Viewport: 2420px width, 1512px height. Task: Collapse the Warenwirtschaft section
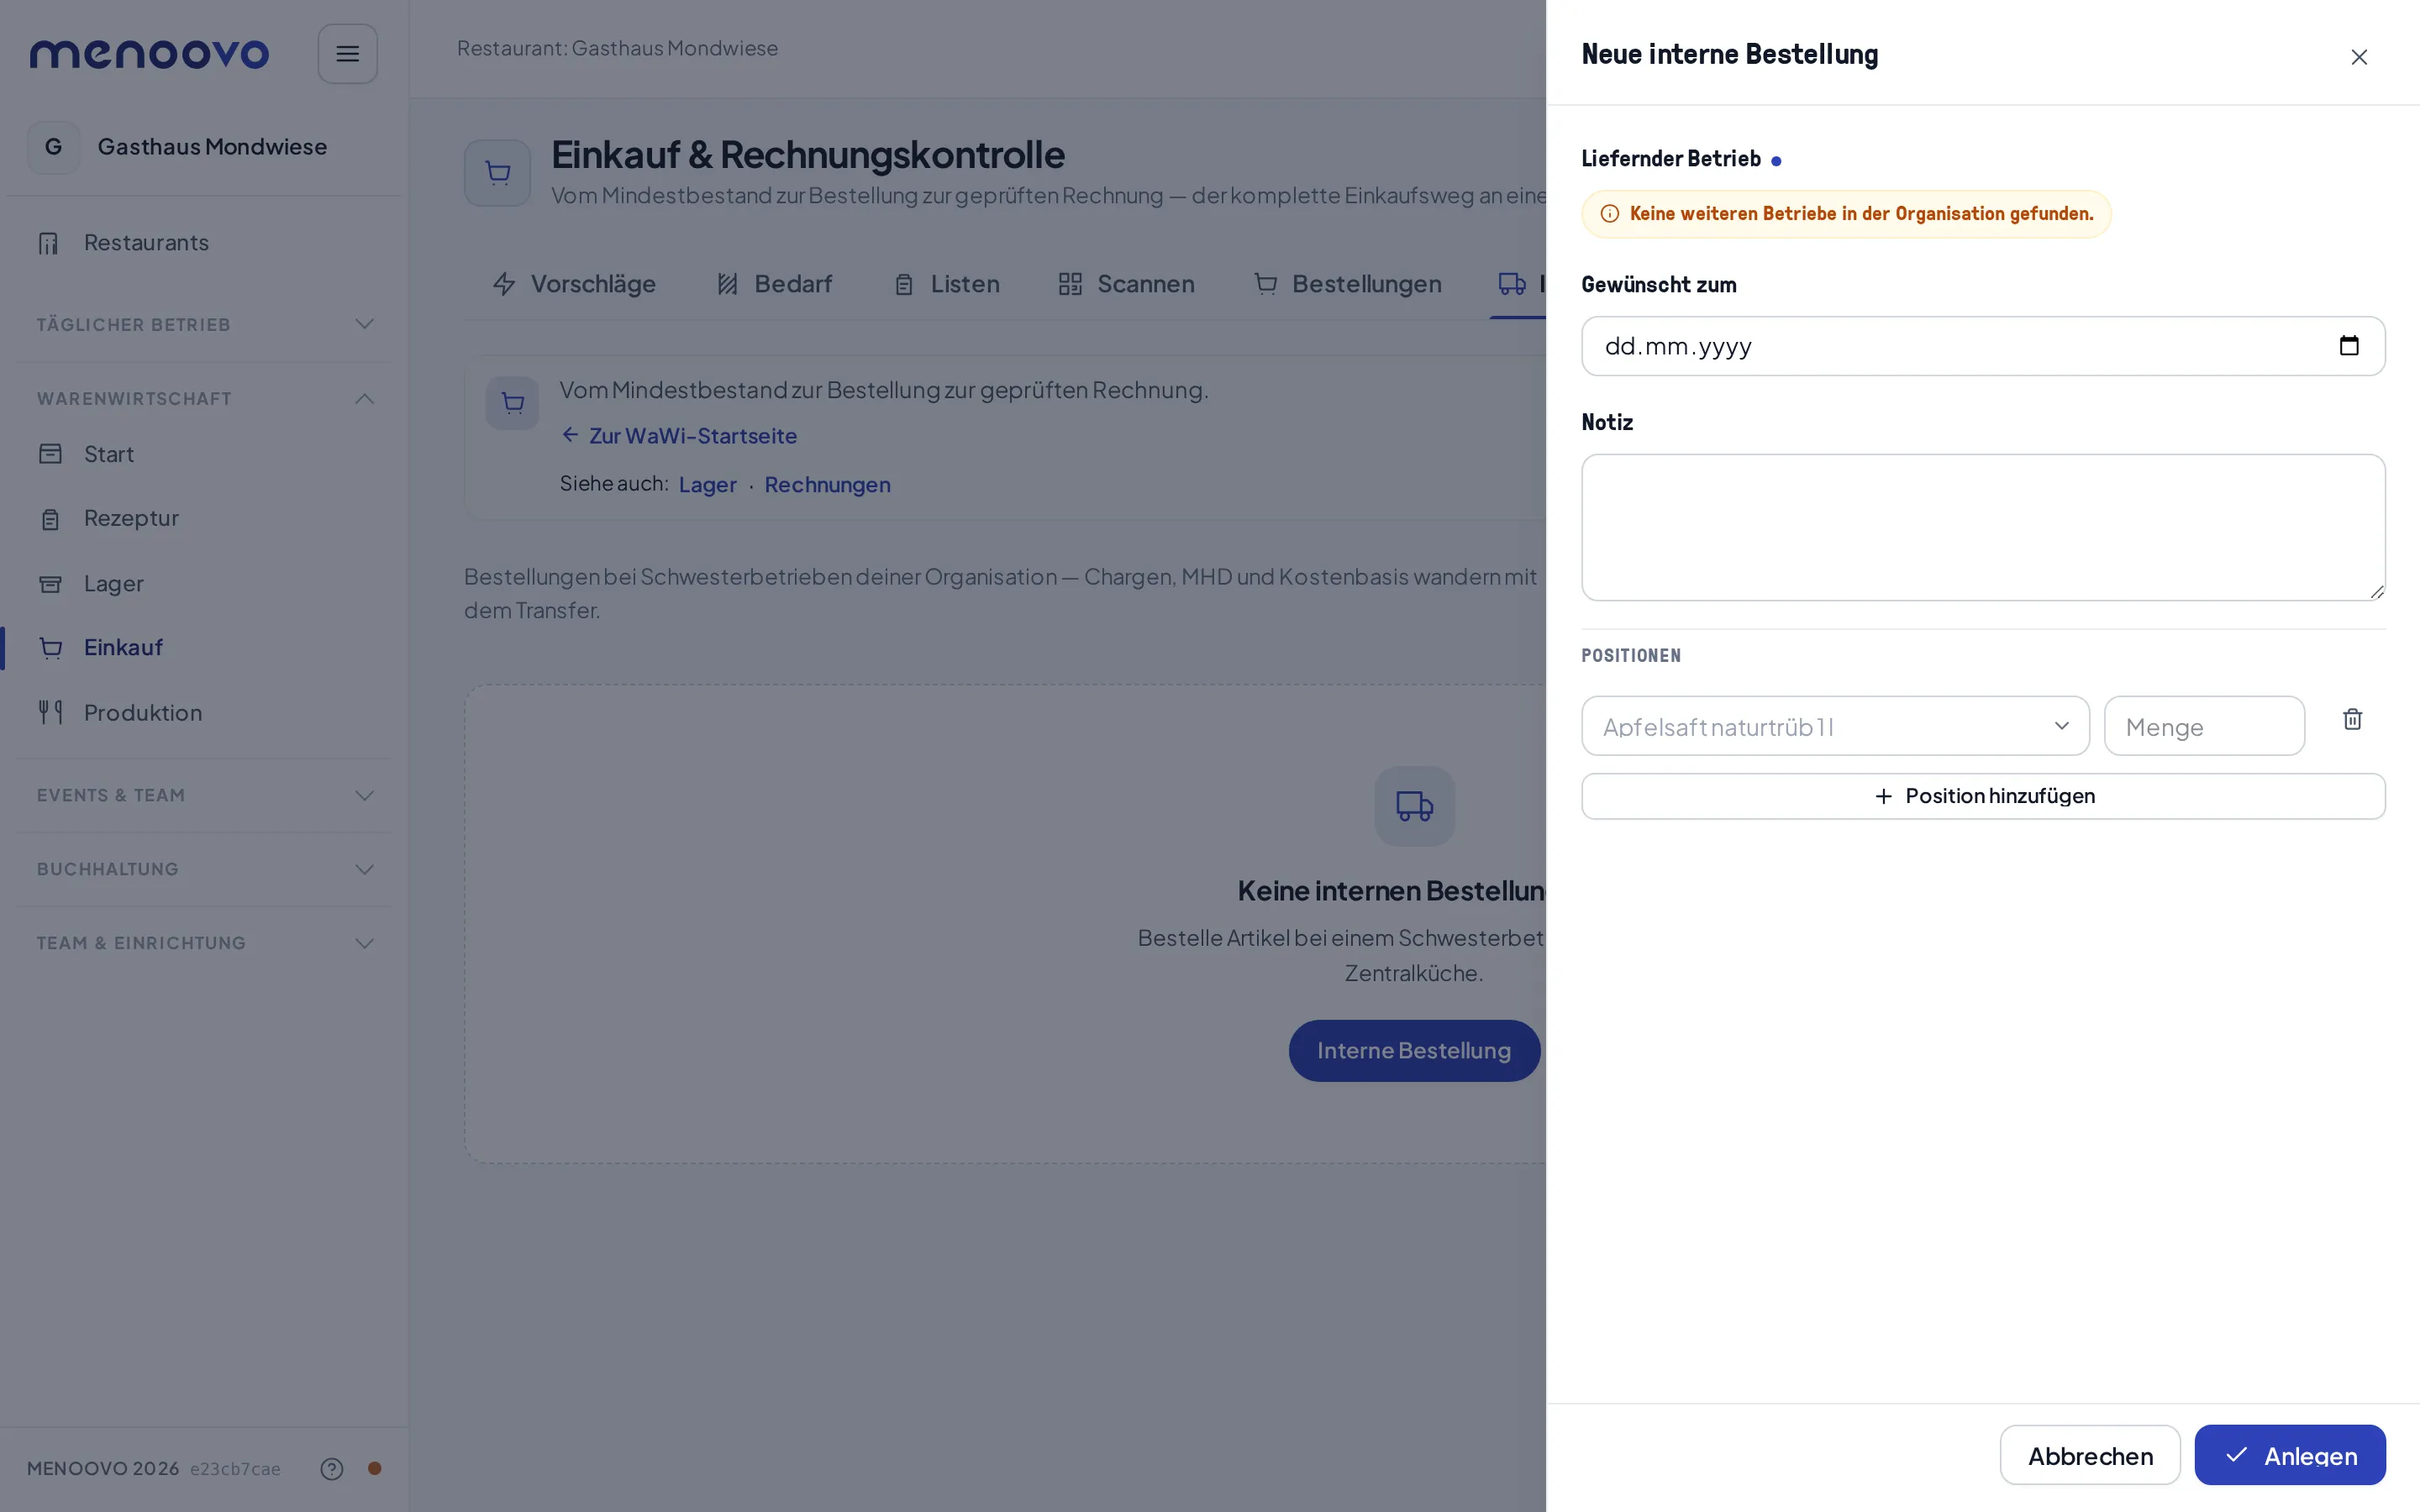pos(204,398)
